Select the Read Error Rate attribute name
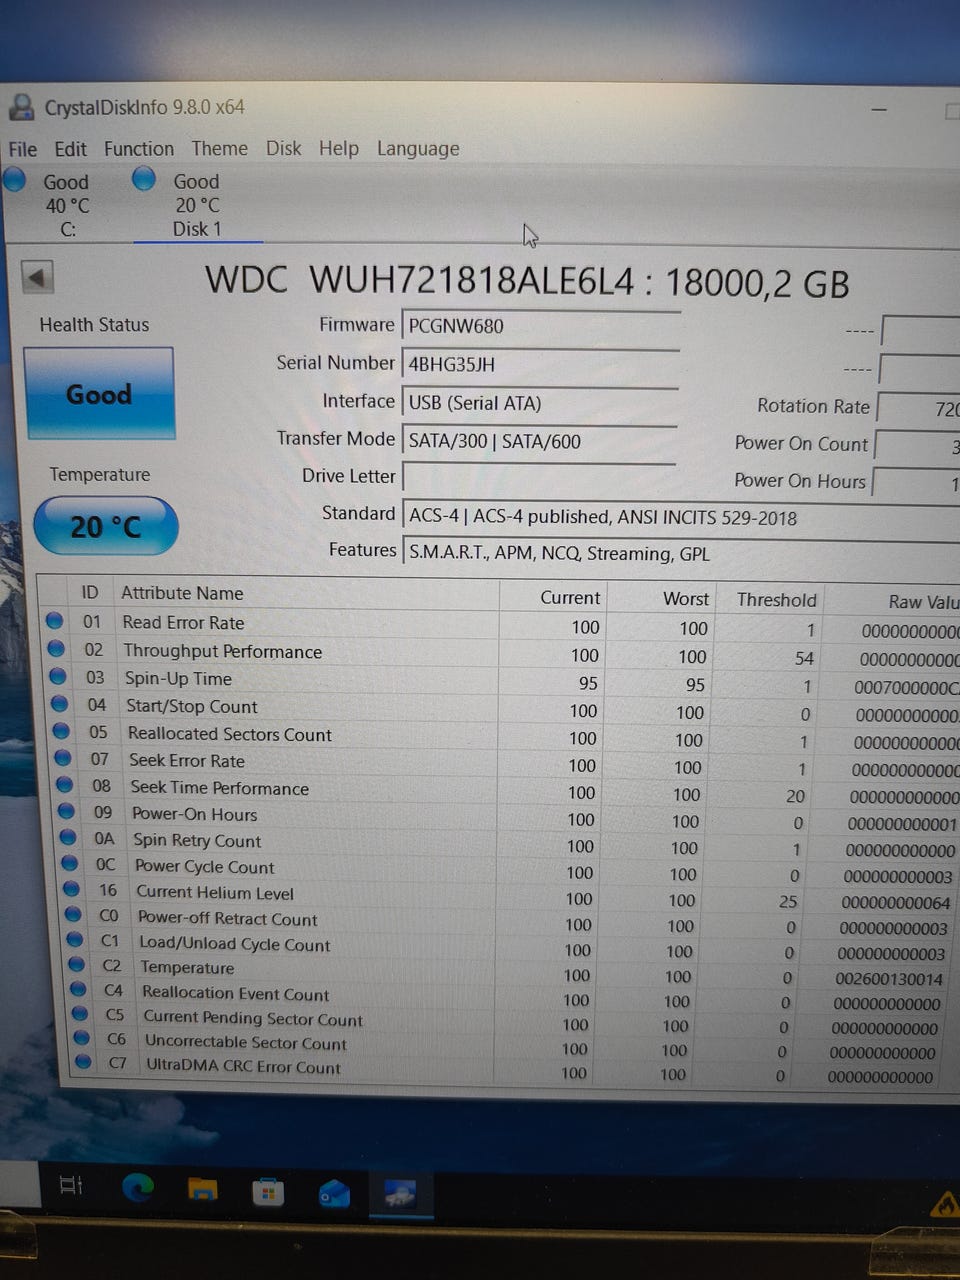This screenshot has height=1280, width=960. (x=183, y=622)
